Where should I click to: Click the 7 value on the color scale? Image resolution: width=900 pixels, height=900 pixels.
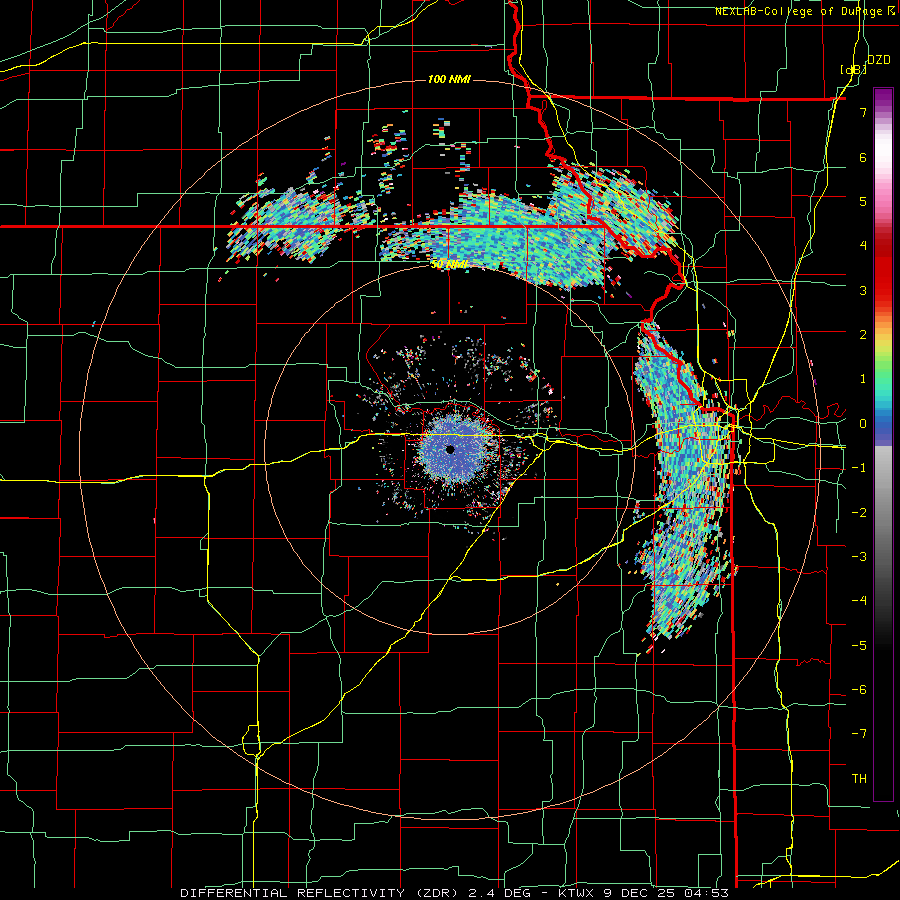tap(863, 112)
